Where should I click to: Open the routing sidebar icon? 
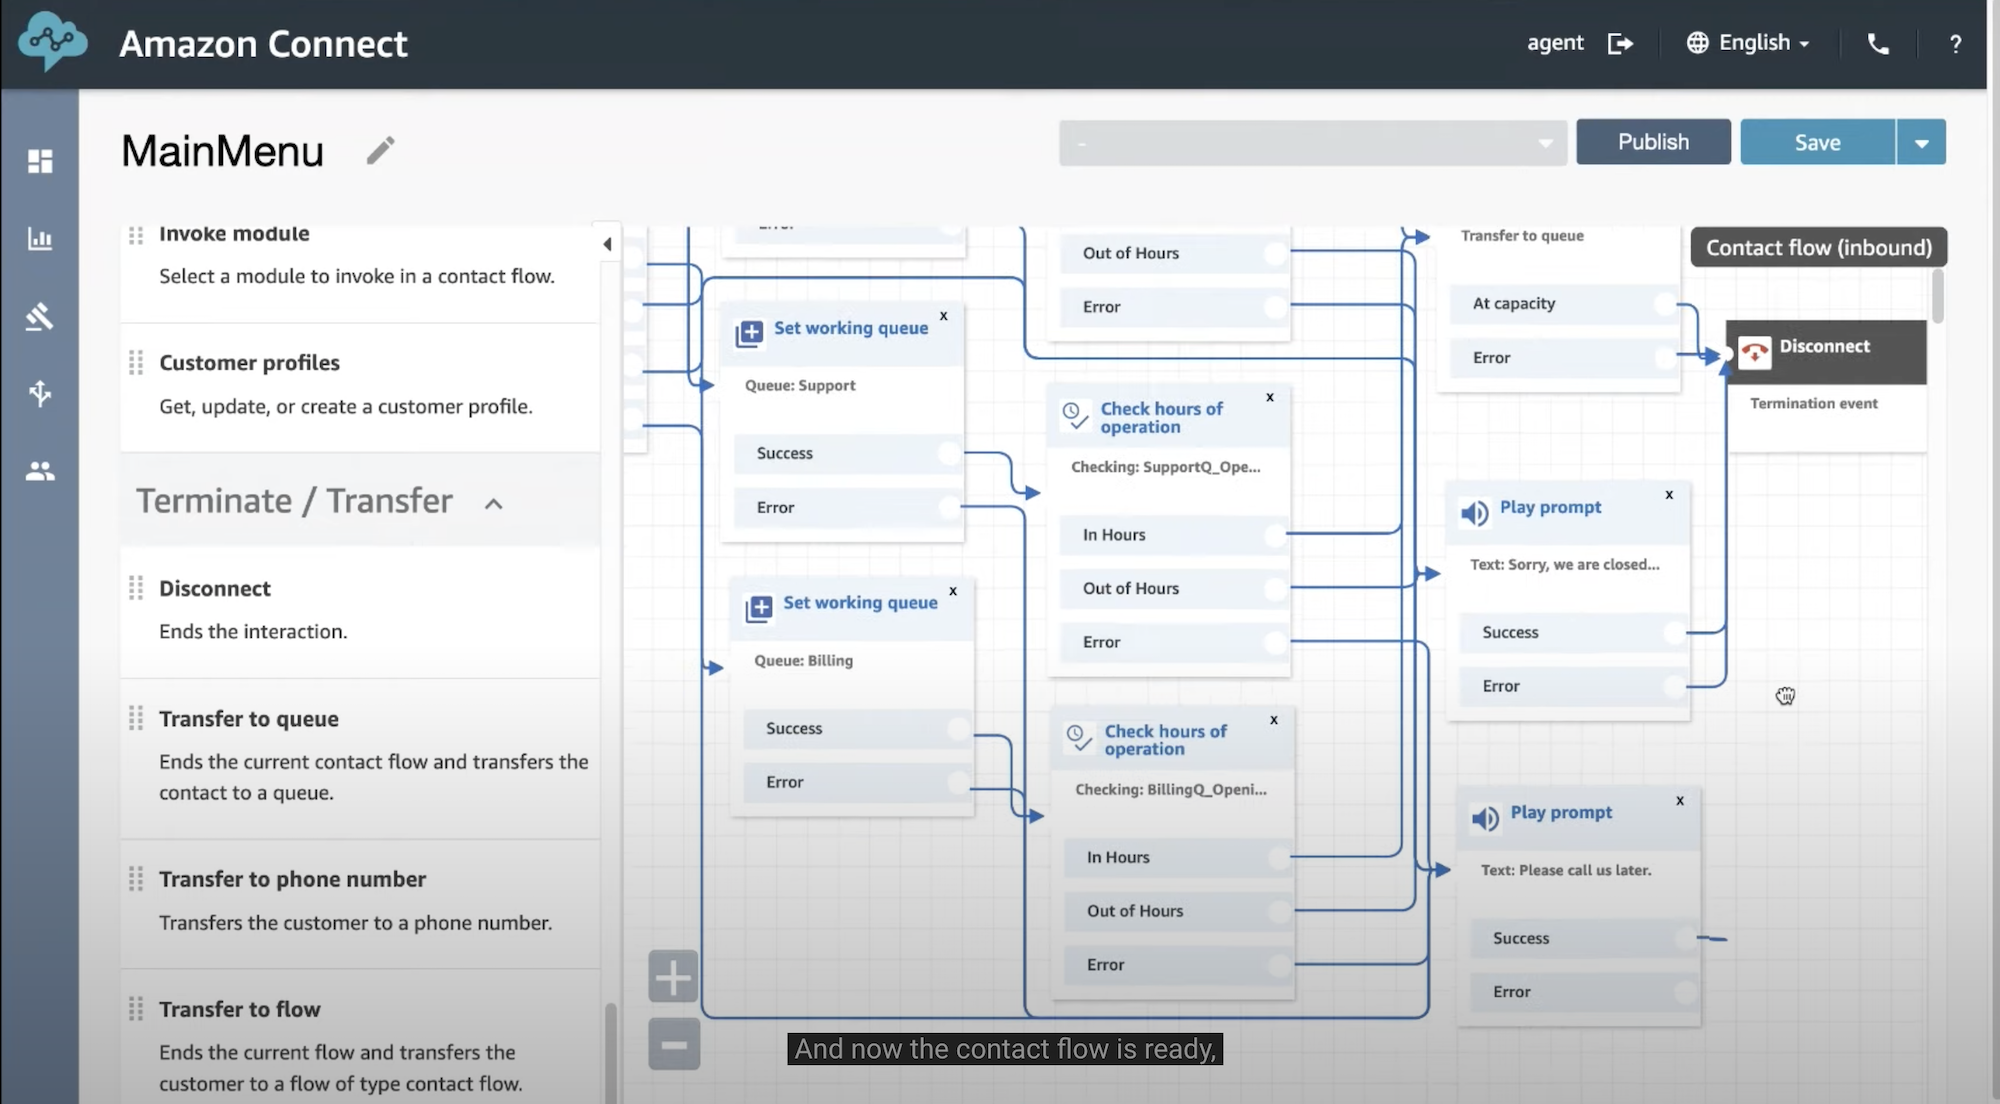40,316
